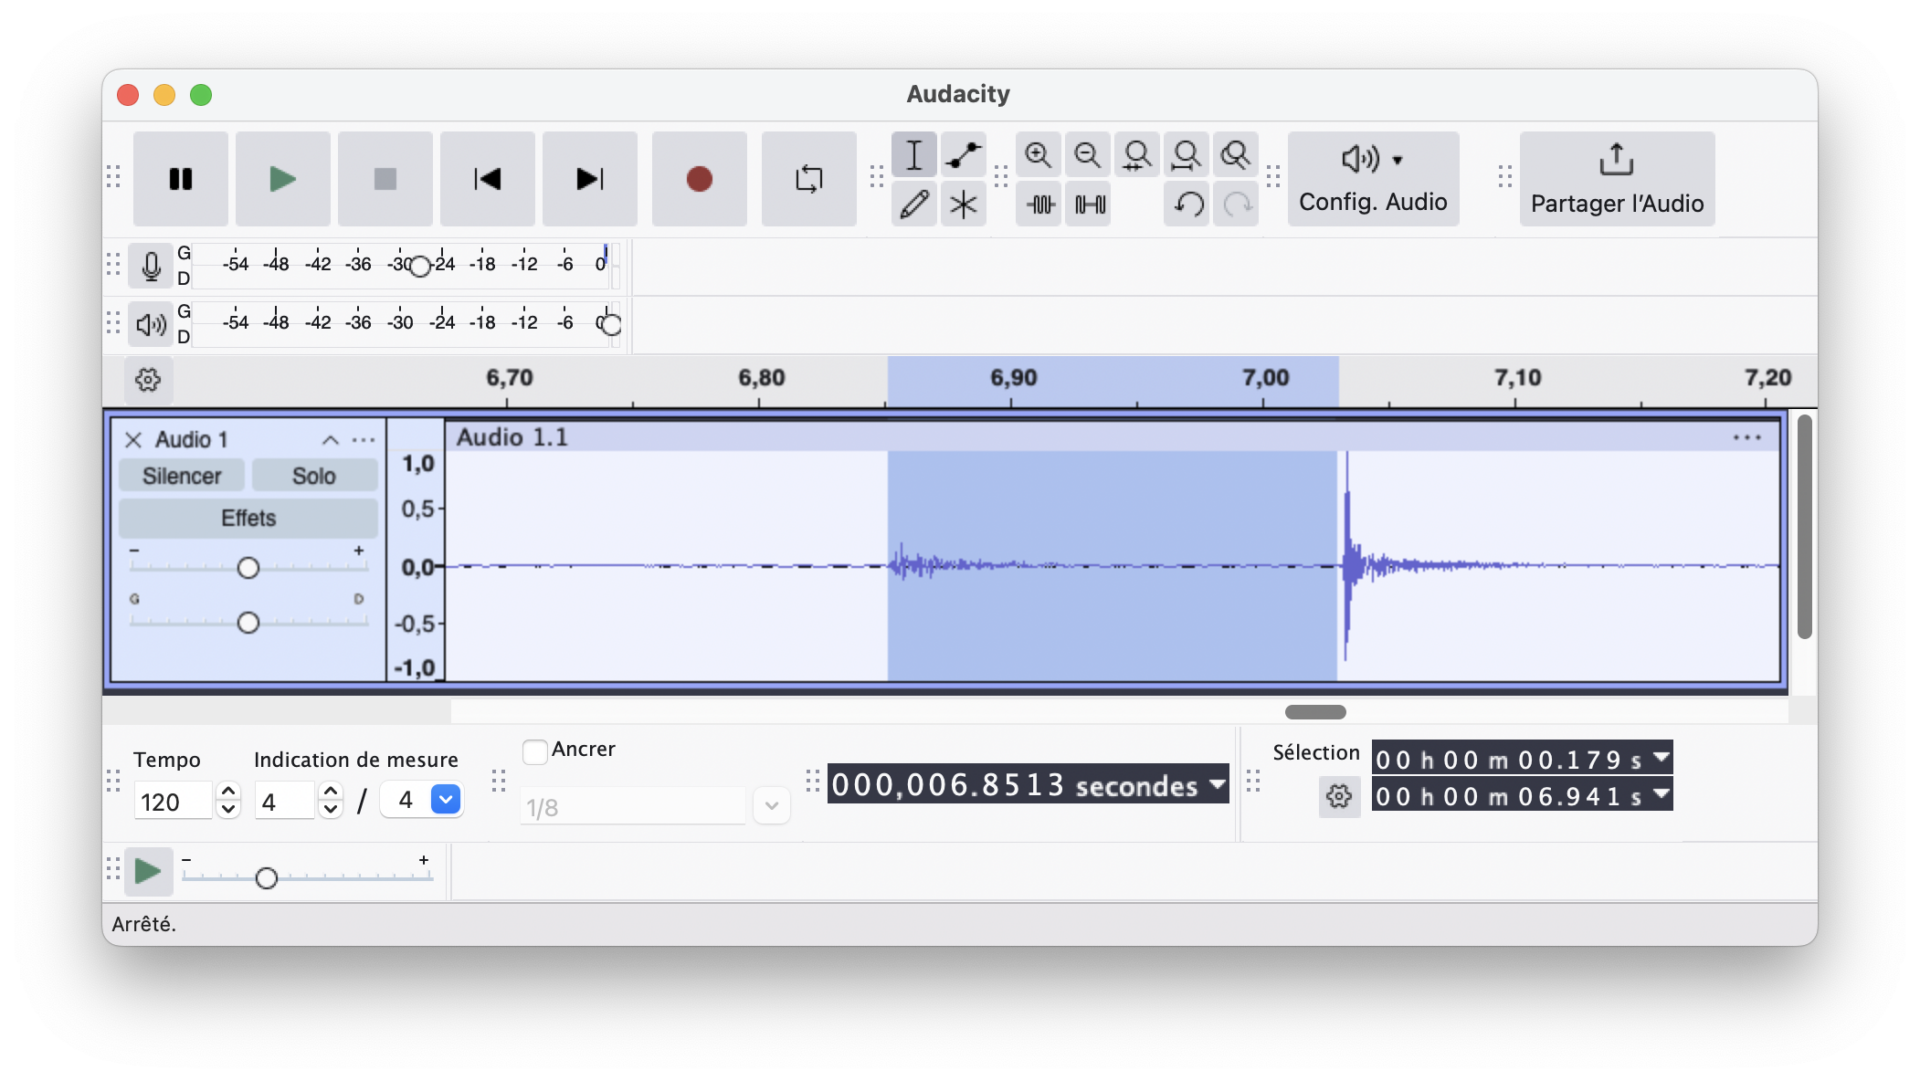Click Partager l'Audio button
Screen dimensions: 1920x1081
(x=1617, y=179)
